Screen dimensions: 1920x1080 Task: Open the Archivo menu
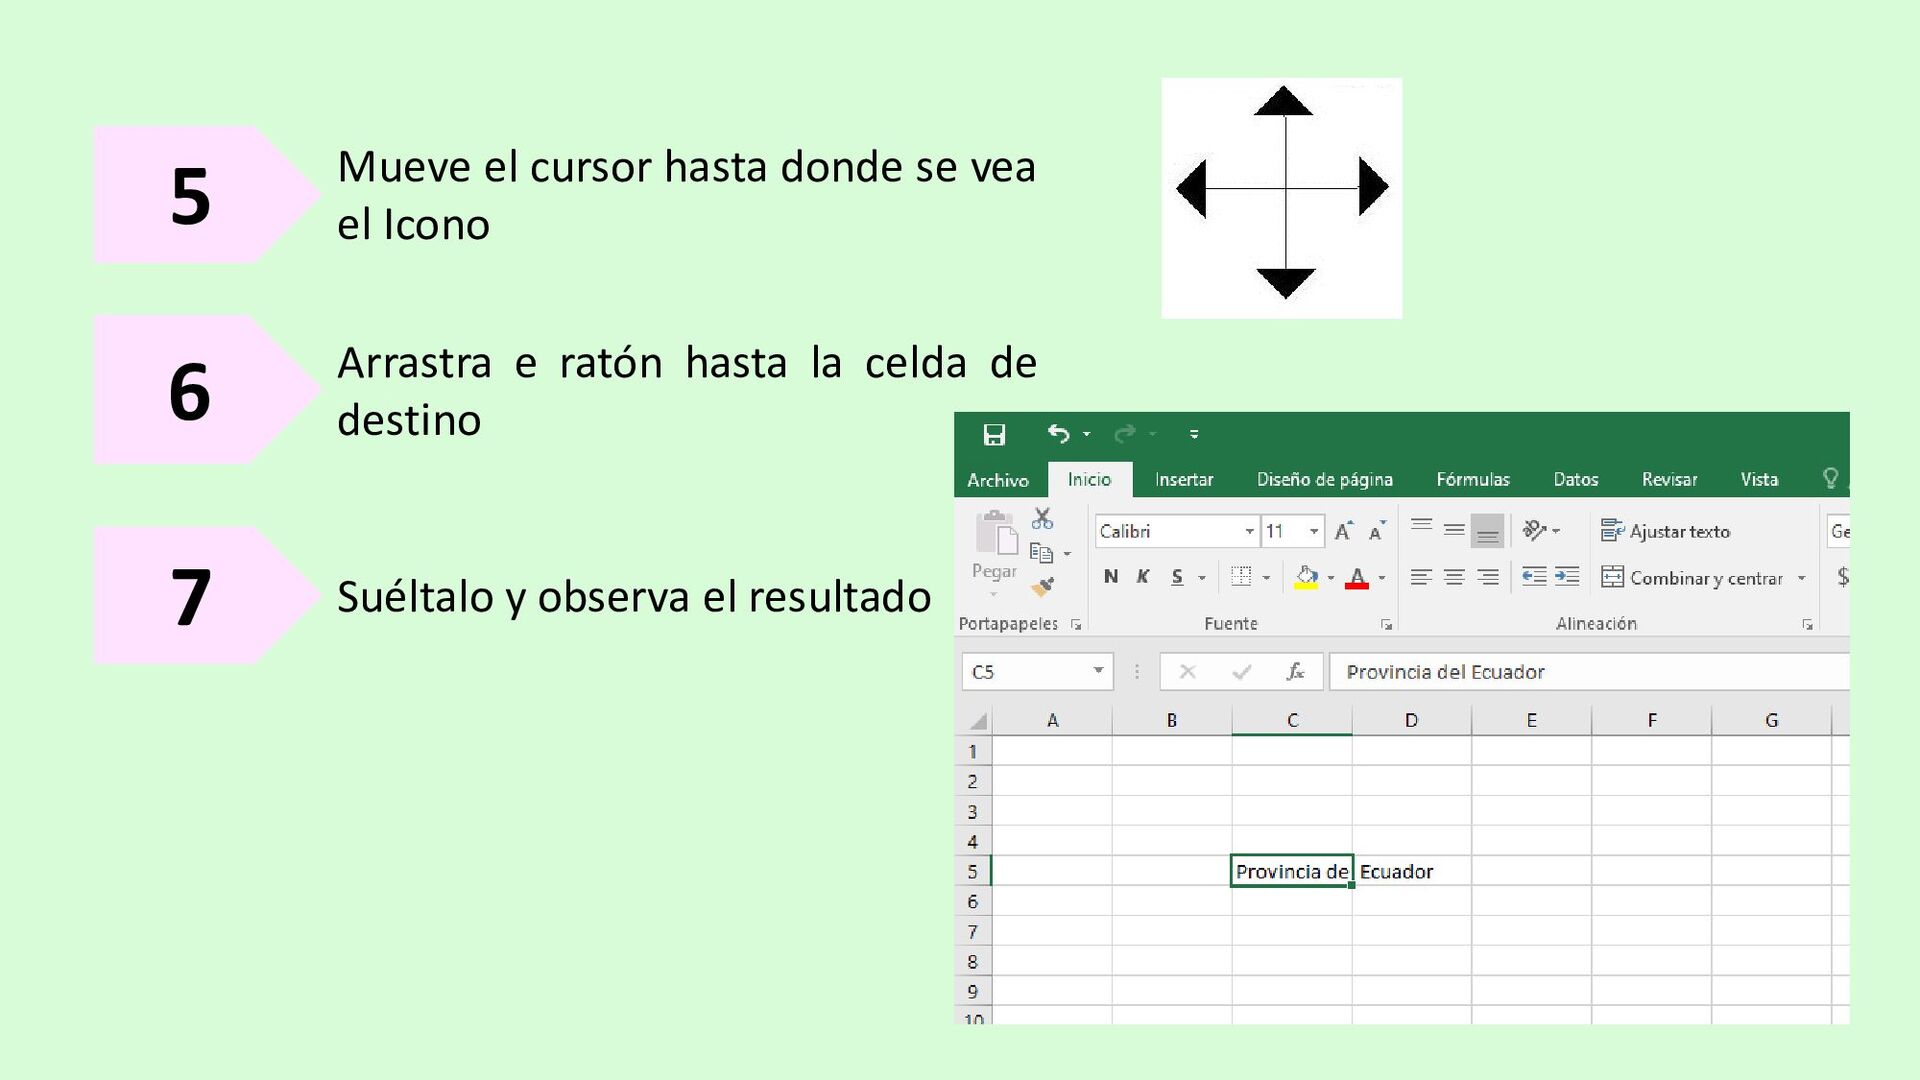point(997,480)
